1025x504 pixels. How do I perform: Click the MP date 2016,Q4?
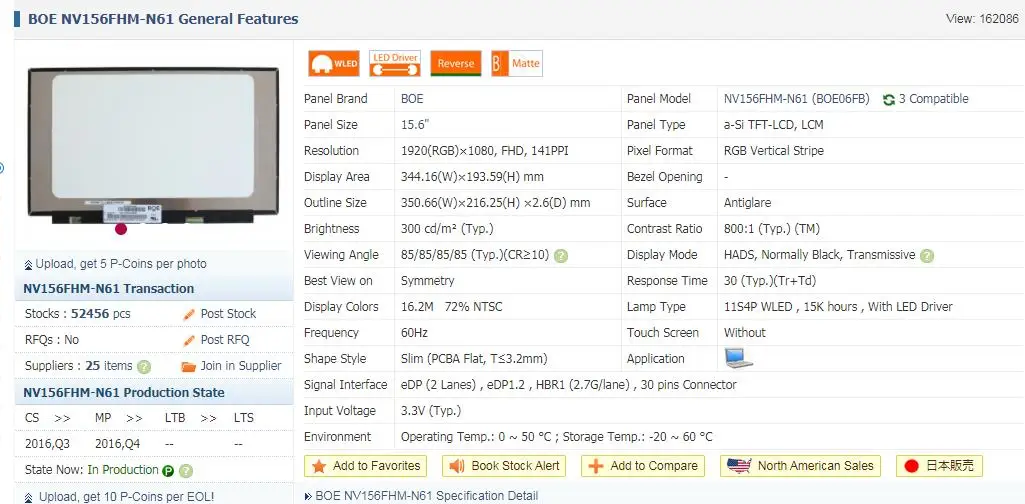click(117, 444)
